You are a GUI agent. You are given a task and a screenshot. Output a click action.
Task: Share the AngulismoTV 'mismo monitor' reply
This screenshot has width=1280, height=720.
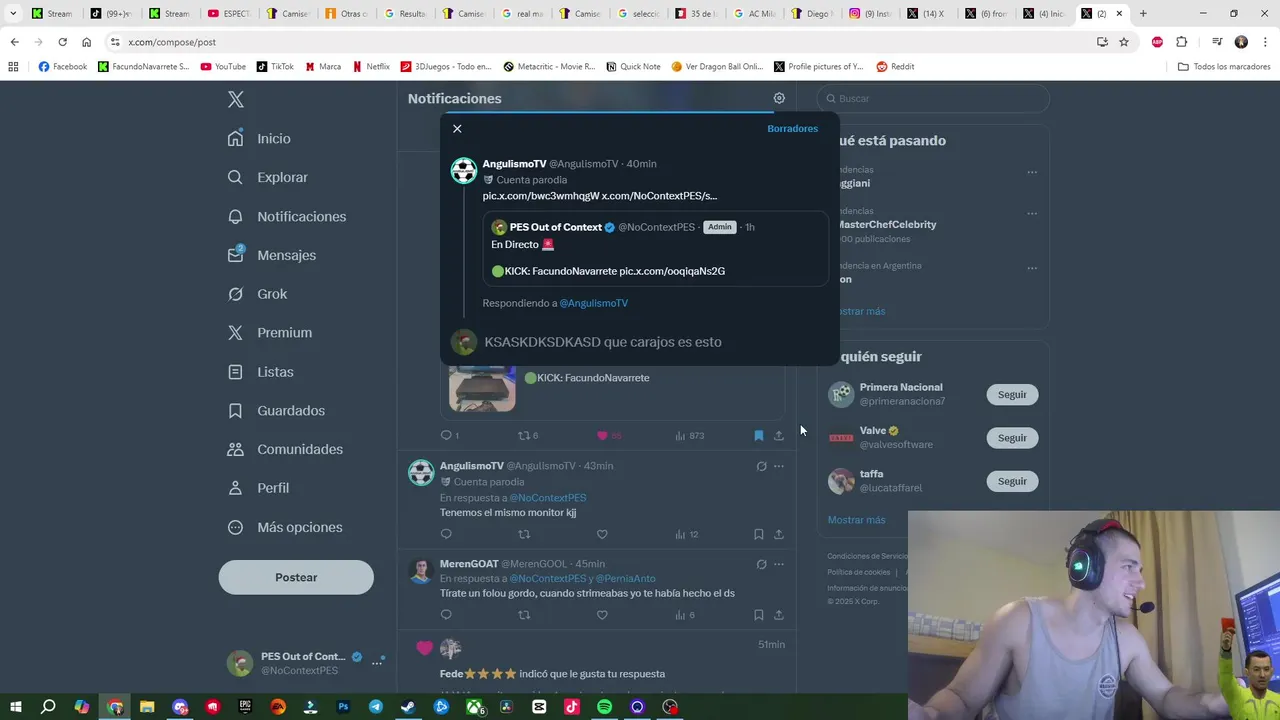779,534
